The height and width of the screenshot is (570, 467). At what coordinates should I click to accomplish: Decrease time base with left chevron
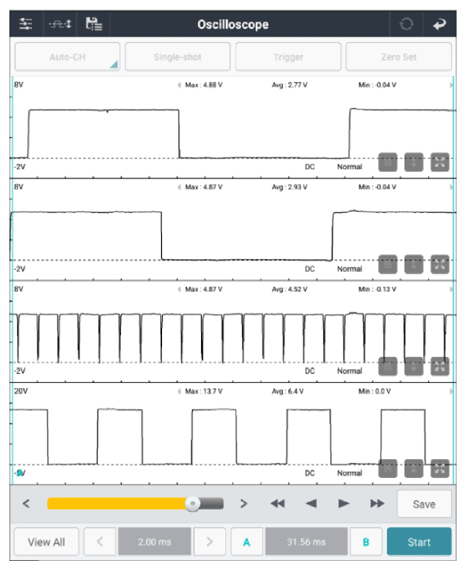point(100,542)
